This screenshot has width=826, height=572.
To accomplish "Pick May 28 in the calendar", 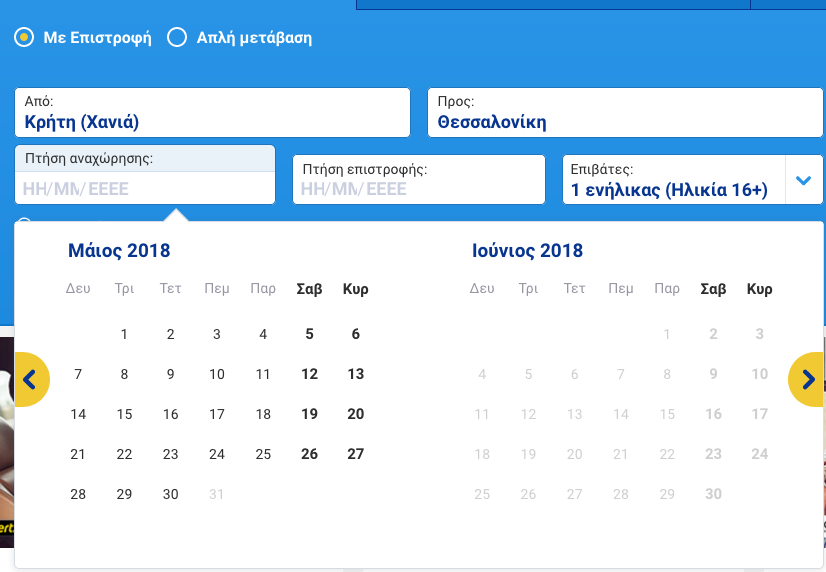I will click(x=78, y=494).
